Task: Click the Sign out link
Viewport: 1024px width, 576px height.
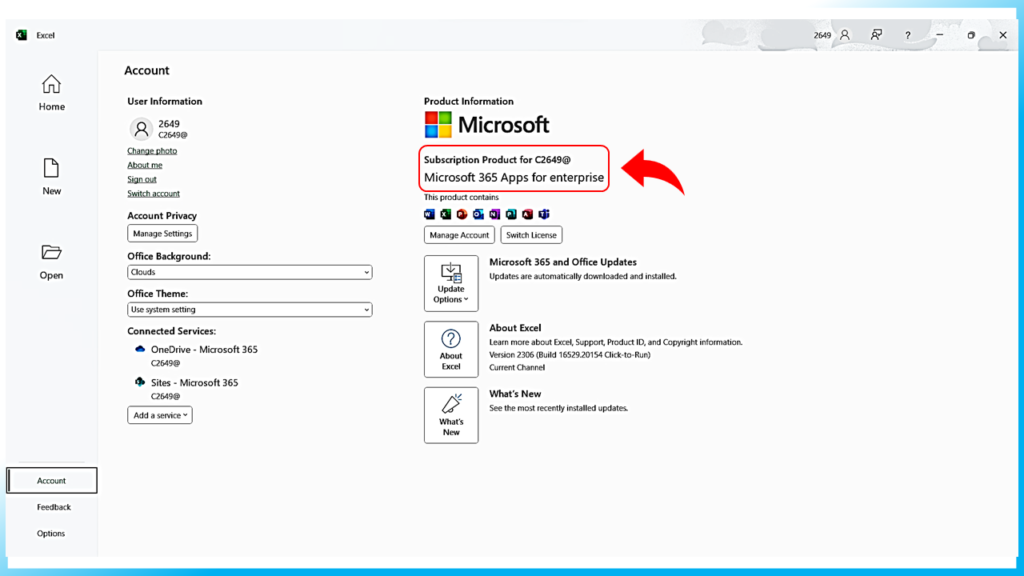Action: (142, 180)
